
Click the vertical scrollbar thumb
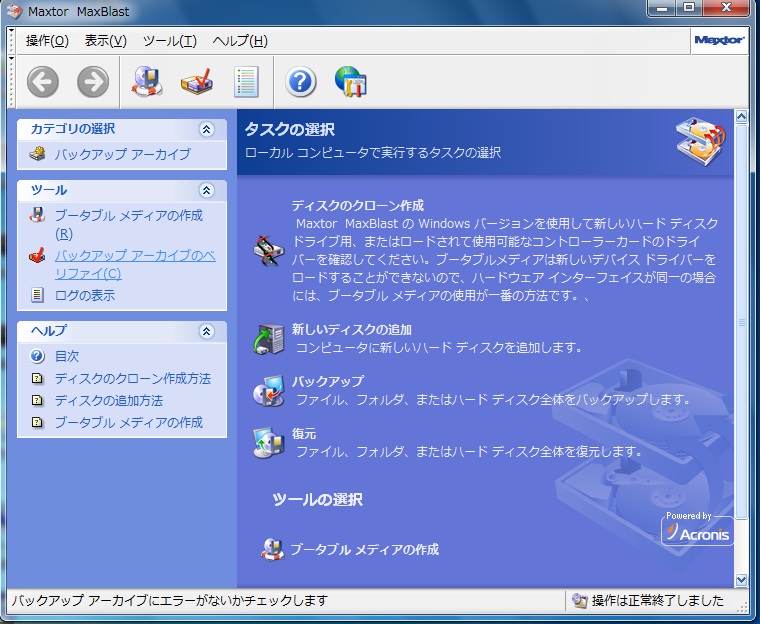pyautogui.click(x=741, y=322)
